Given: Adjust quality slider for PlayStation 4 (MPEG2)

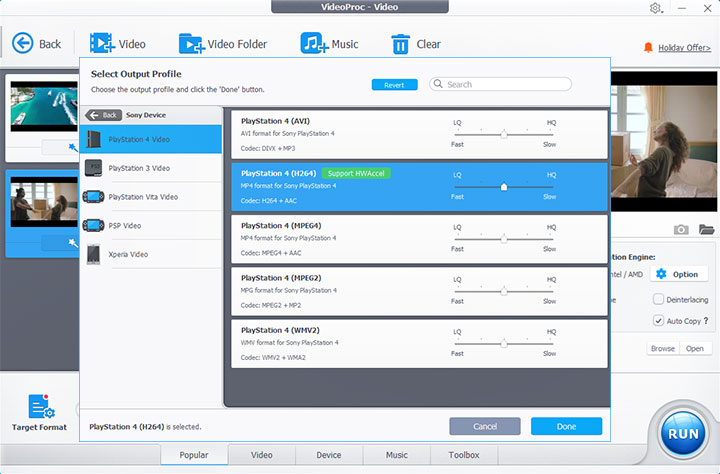Looking at the screenshot, I should pos(504,292).
